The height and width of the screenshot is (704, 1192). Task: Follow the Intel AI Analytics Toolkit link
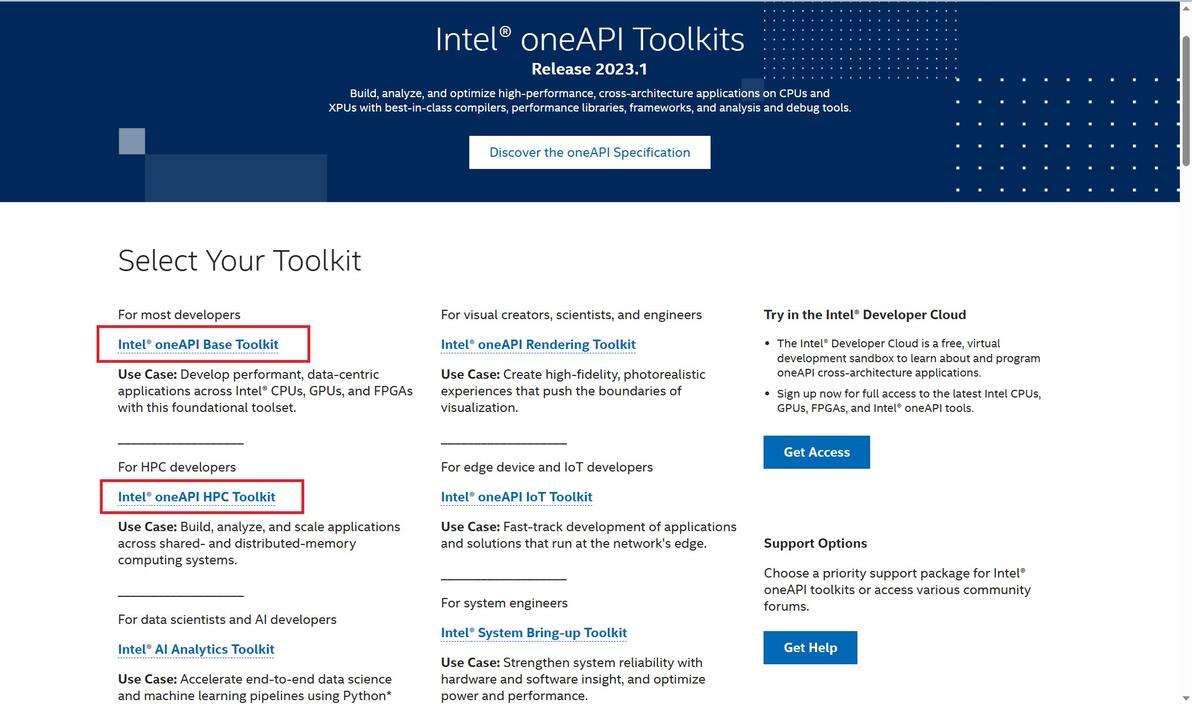(196, 650)
